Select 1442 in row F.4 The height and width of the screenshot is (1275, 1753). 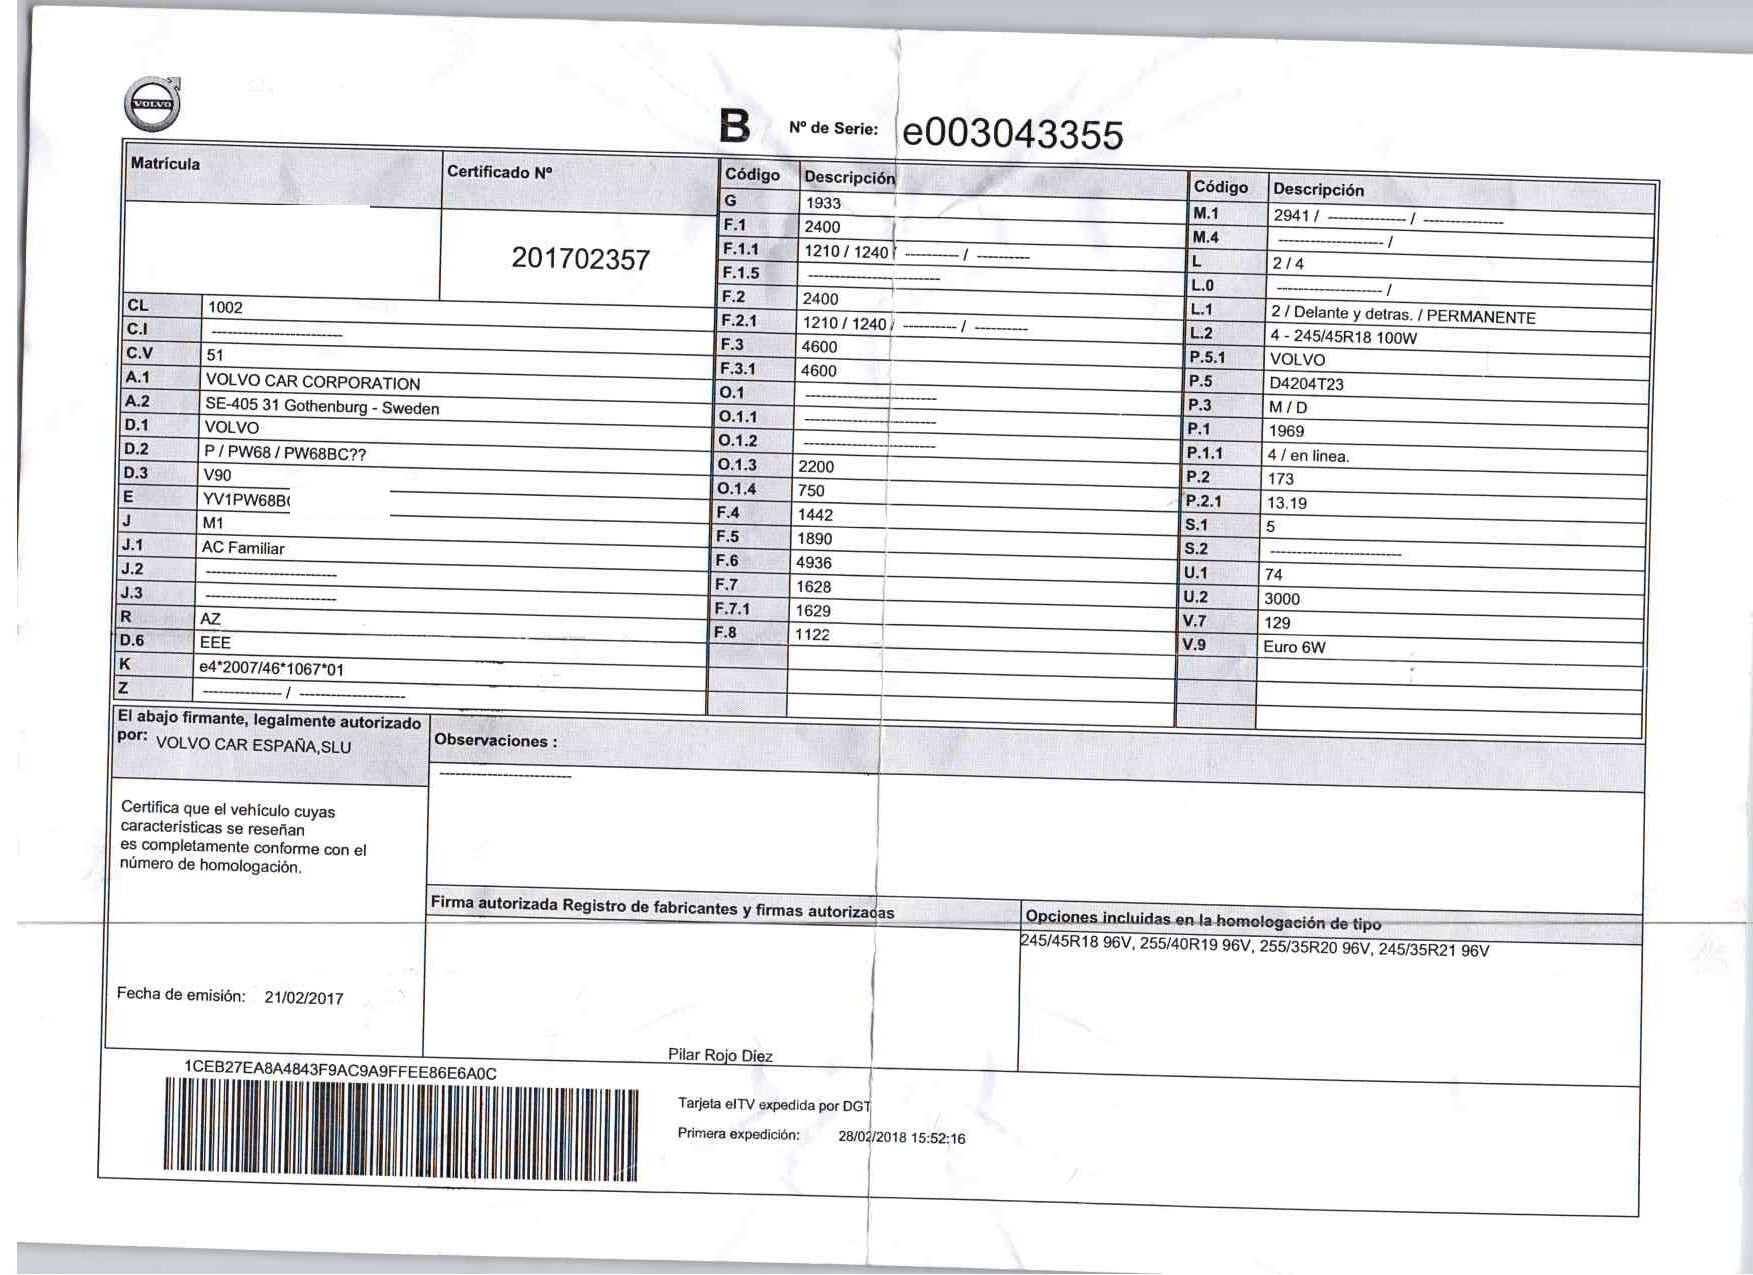[815, 515]
